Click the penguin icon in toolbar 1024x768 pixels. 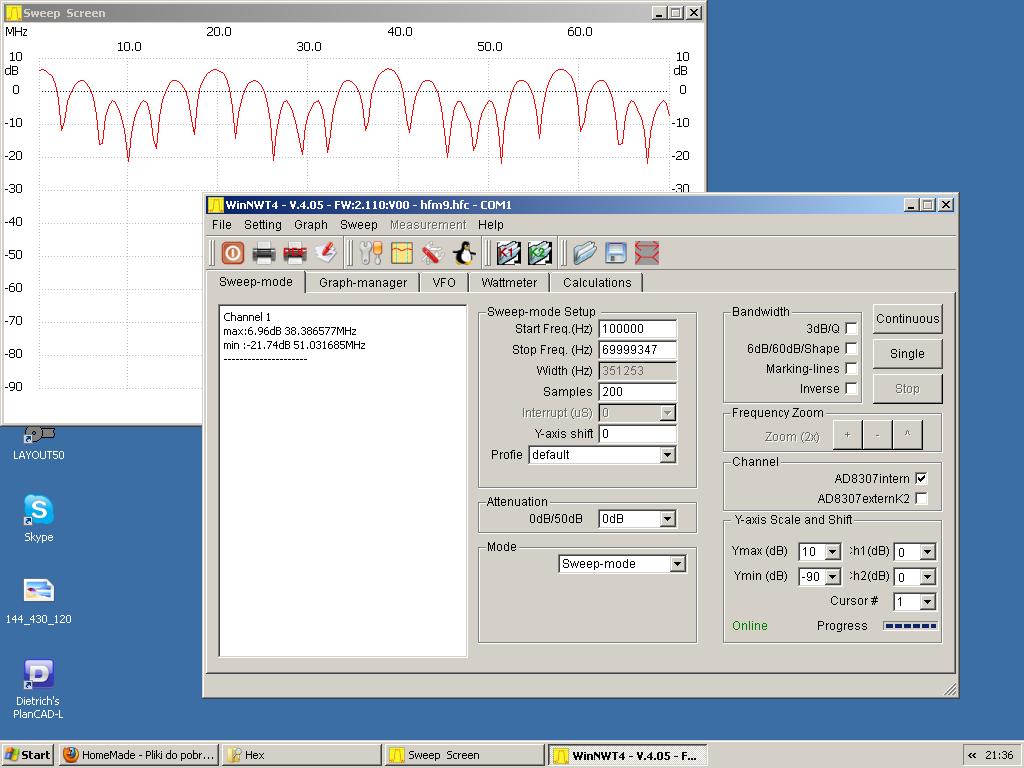click(x=464, y=253)
